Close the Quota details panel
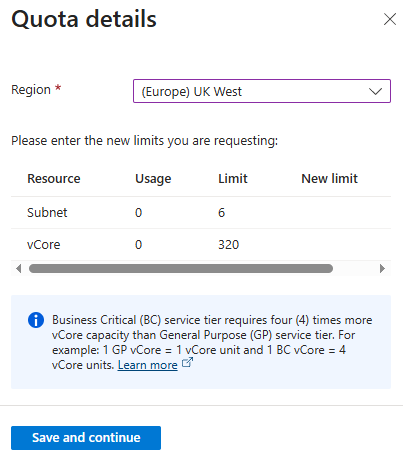This screenshot has width=403, height=460. point(390,19)
